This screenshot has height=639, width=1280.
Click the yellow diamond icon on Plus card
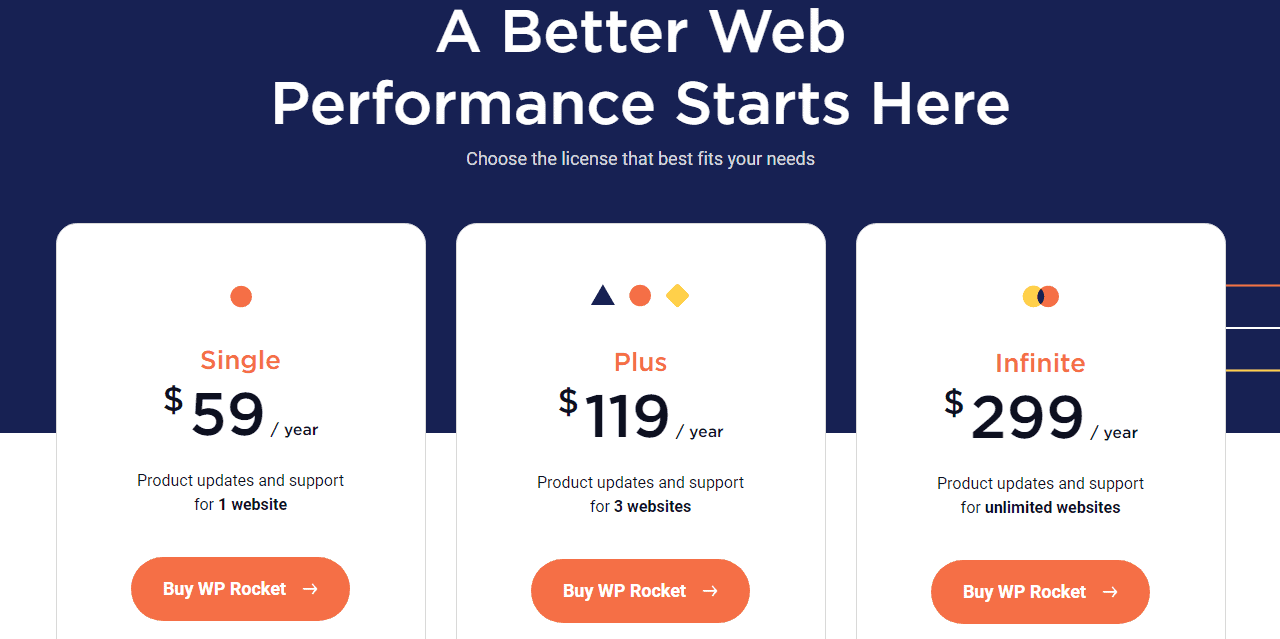[677, 296]
